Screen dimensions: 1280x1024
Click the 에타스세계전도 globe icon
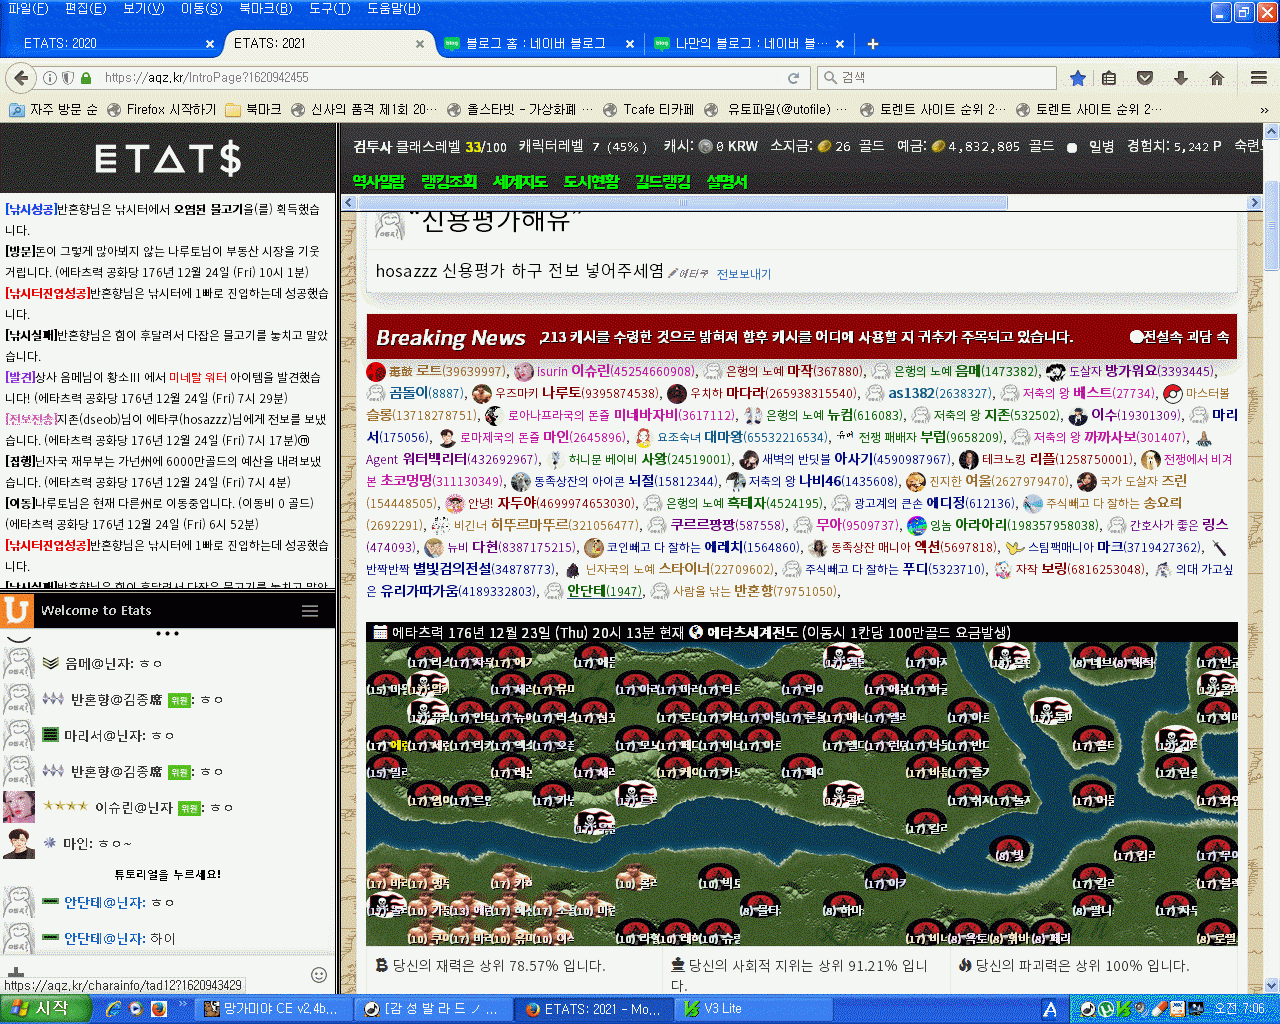[697, 632]
